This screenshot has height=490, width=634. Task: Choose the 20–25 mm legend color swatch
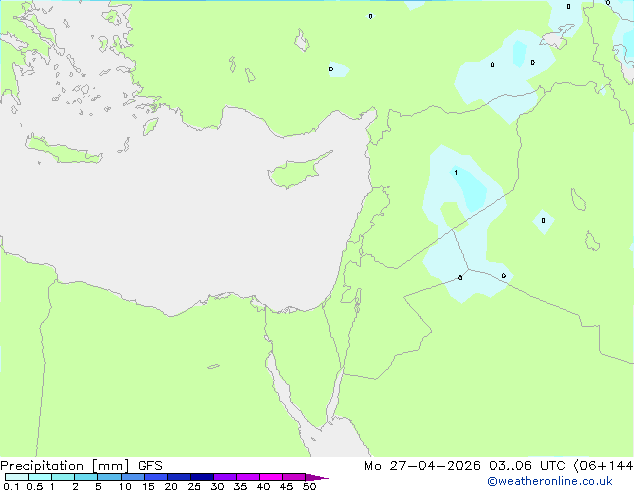179,477
